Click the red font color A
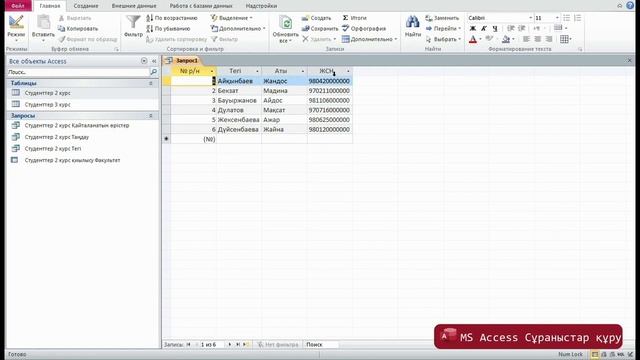This screenshot has height=360, width=640. pyautogui.click(x=473, y=39)
